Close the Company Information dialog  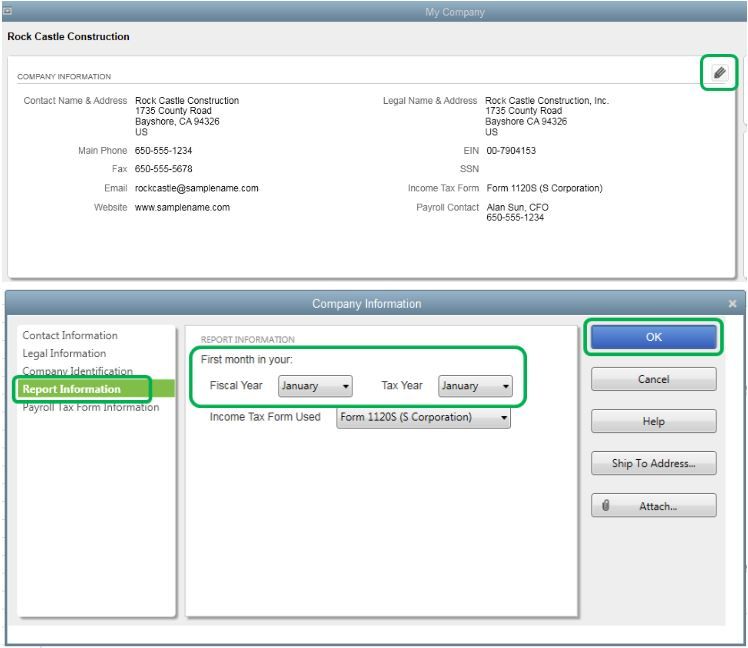tap(732, 303)
